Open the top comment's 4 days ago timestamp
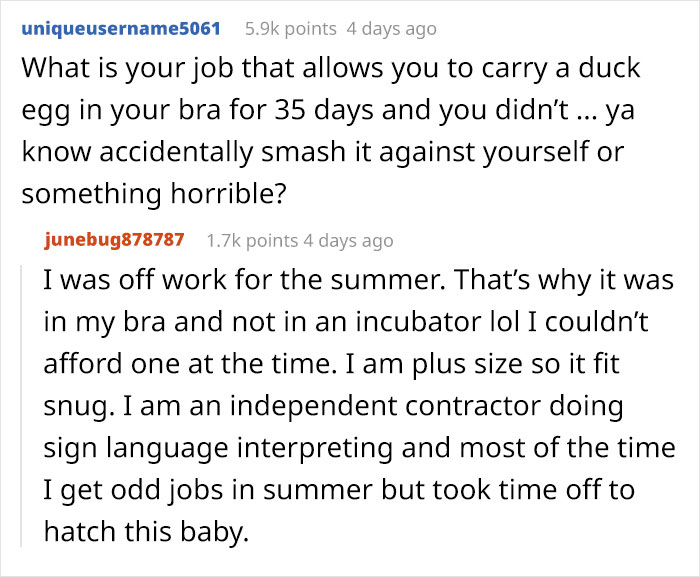 (x=392, y=29)
